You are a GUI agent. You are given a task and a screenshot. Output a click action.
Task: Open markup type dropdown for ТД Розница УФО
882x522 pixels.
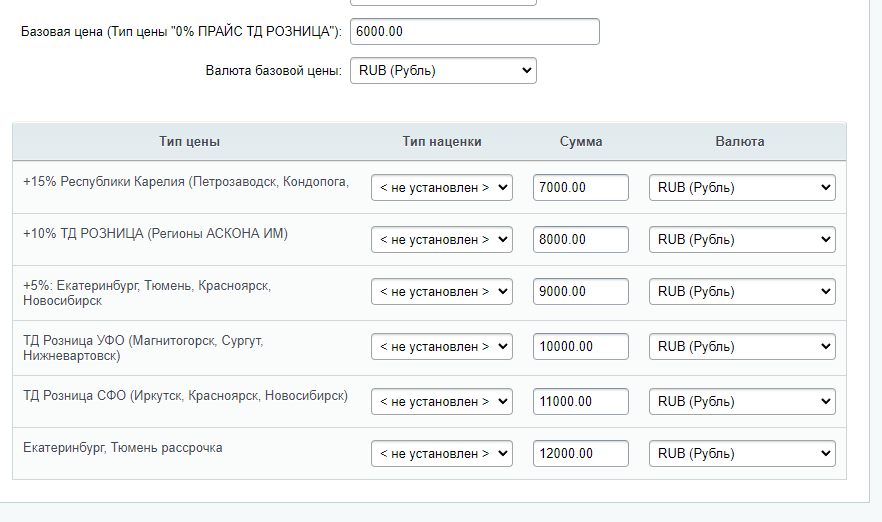click(x=441, y=347)
